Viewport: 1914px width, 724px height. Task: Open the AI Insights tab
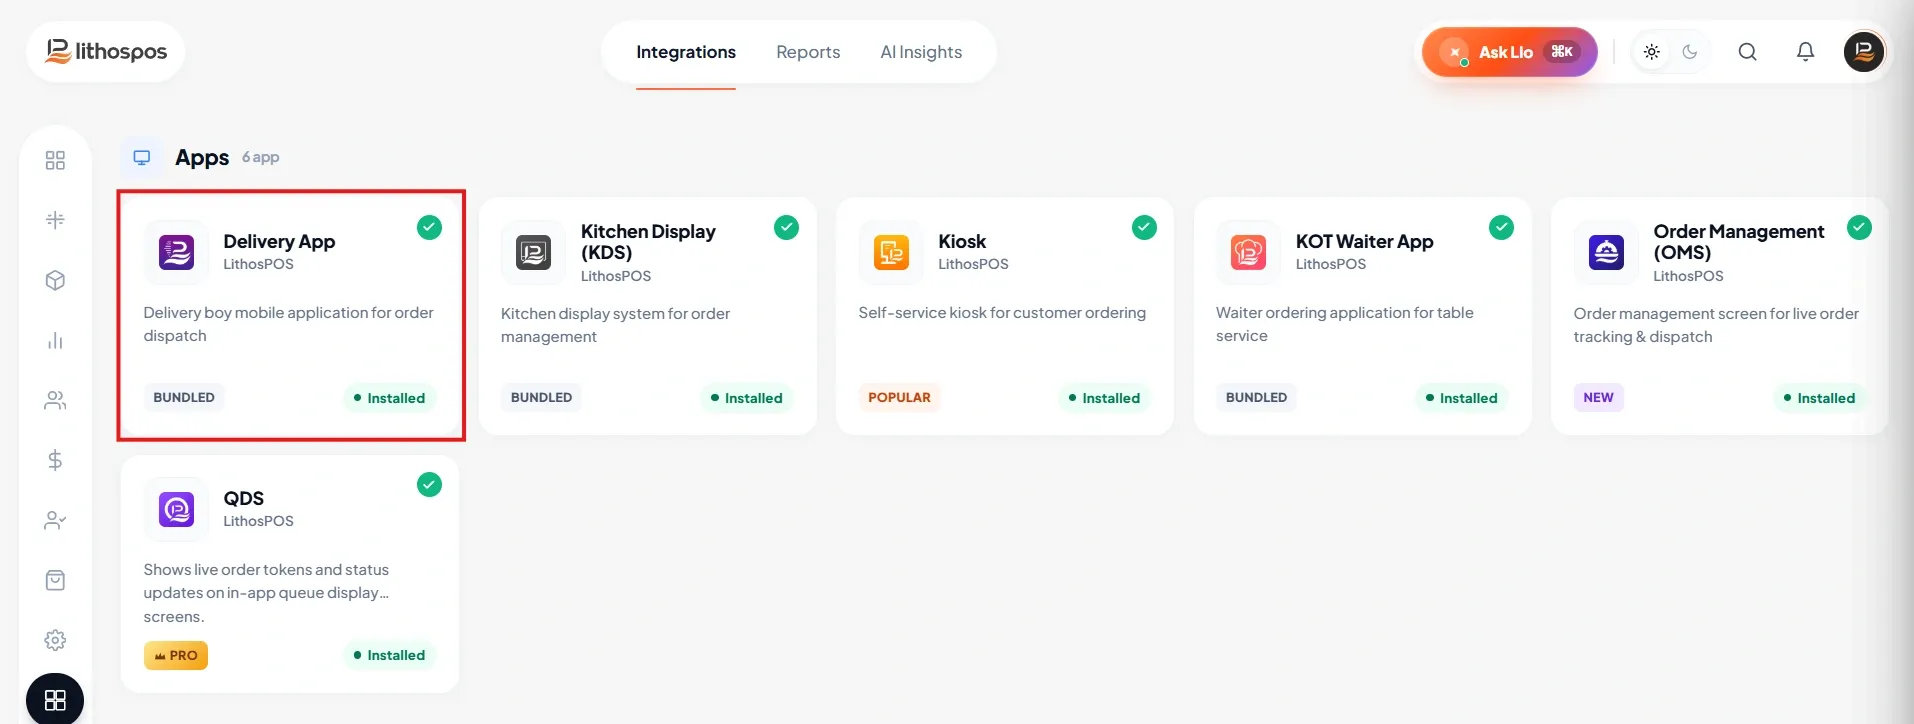(921, 52)
